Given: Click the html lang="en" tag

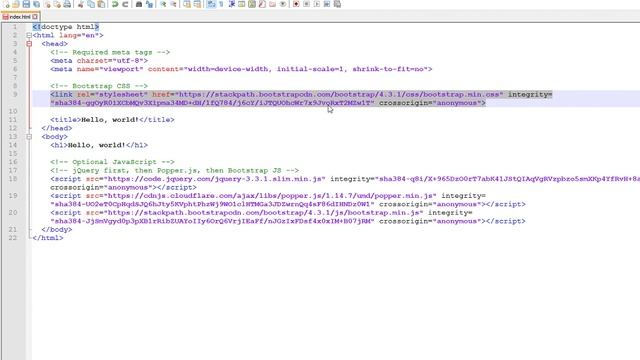Looking at the screenshot, I should click(x=68, y=36).
